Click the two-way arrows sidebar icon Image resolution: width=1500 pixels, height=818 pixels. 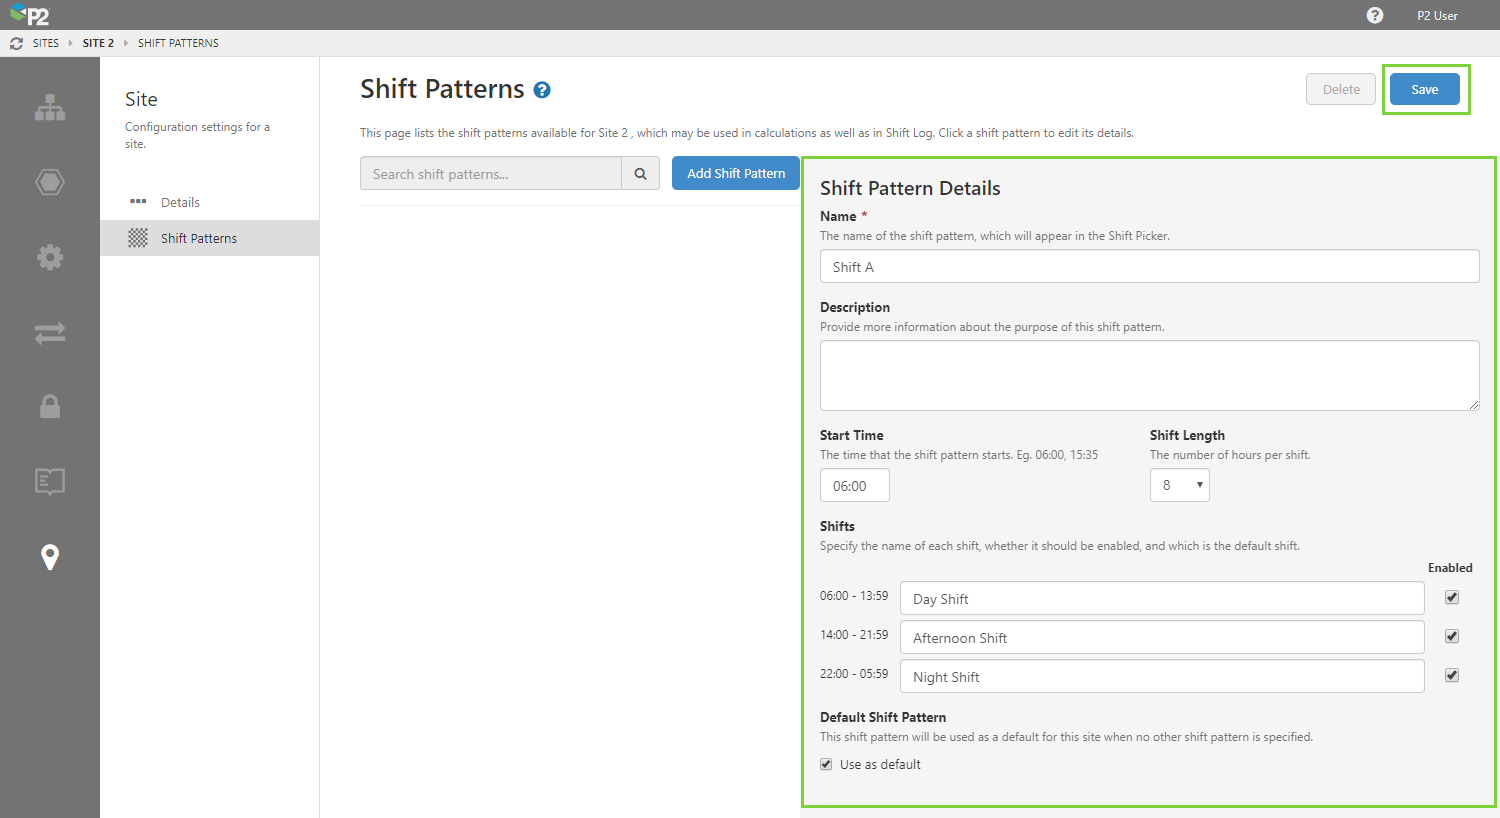point(50,333)
